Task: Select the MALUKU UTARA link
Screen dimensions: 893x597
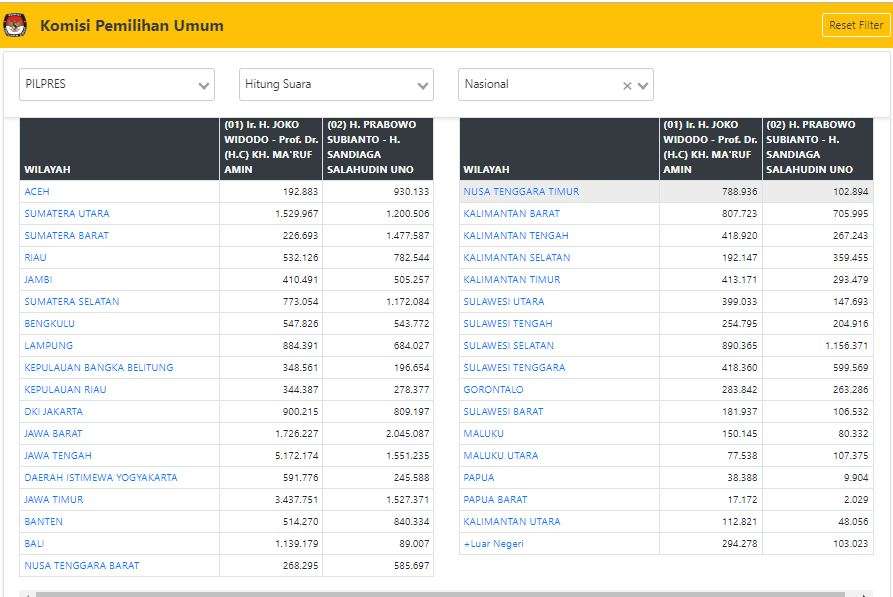Action: tap(501, 456)
